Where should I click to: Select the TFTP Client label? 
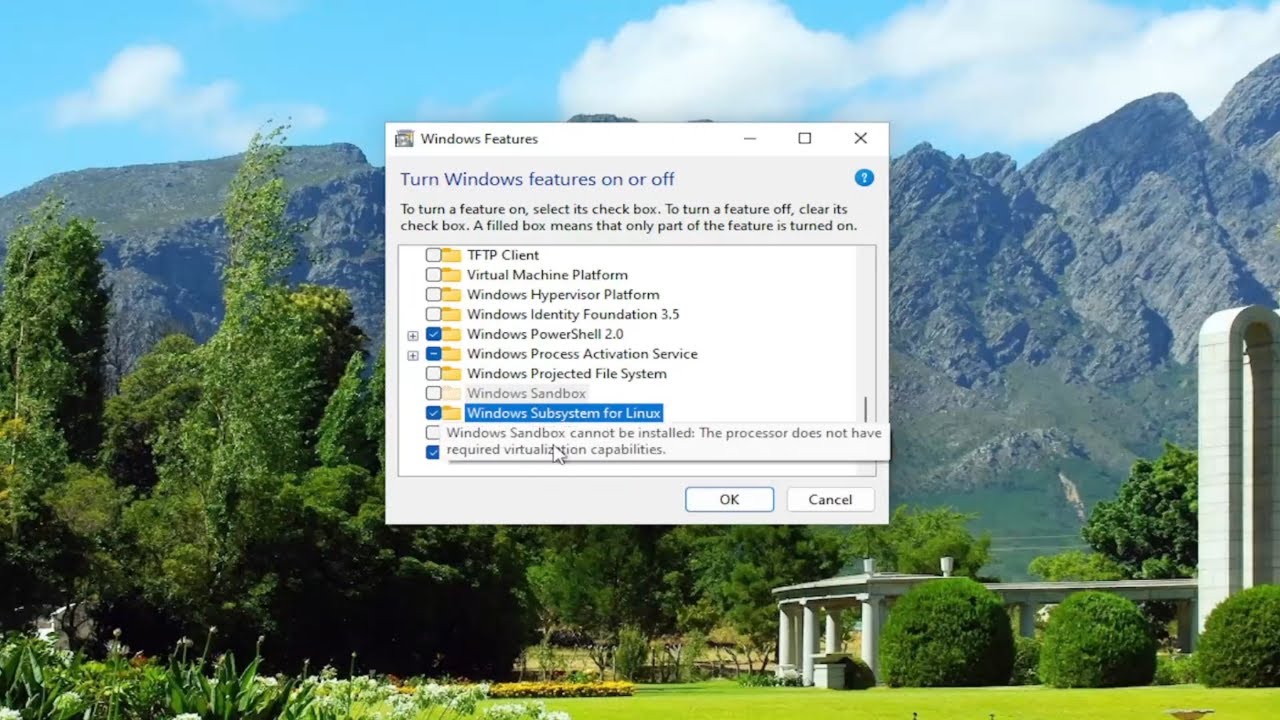tap(503, 255)
